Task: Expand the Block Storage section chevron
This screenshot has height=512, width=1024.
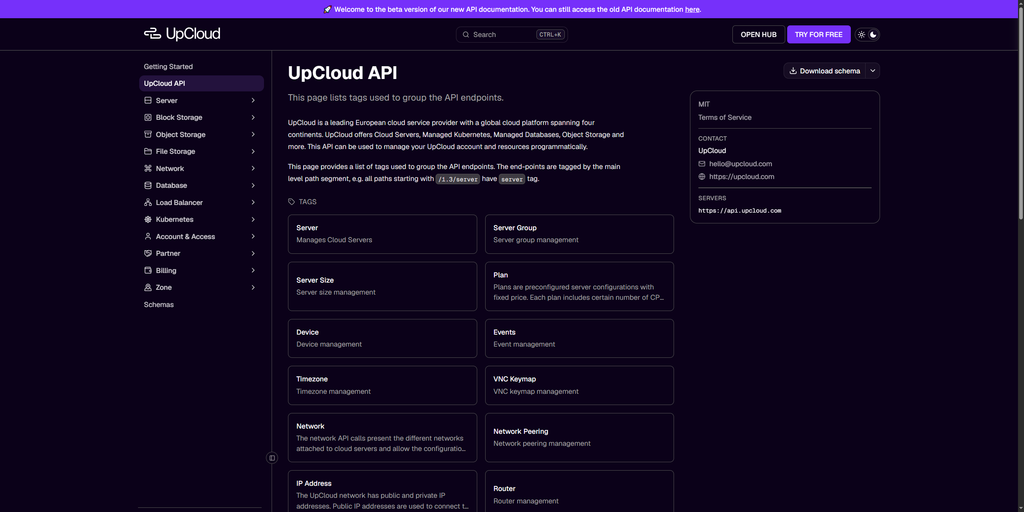Action: click(x=253, y=118)
